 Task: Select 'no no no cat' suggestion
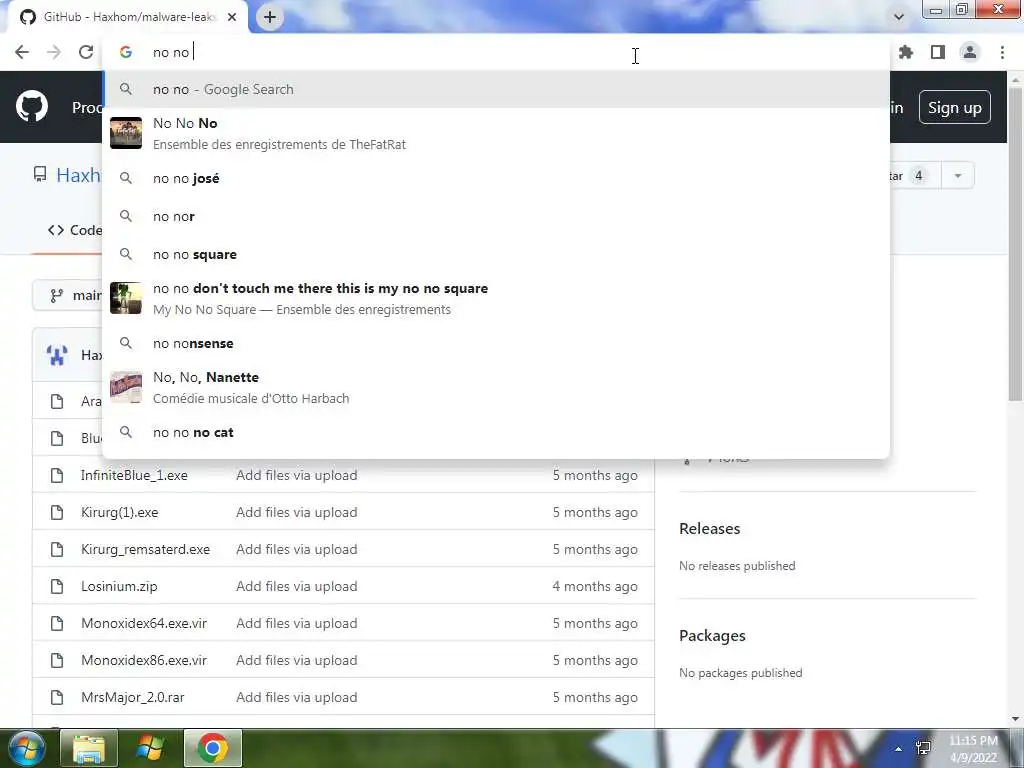tap(496, 432)
